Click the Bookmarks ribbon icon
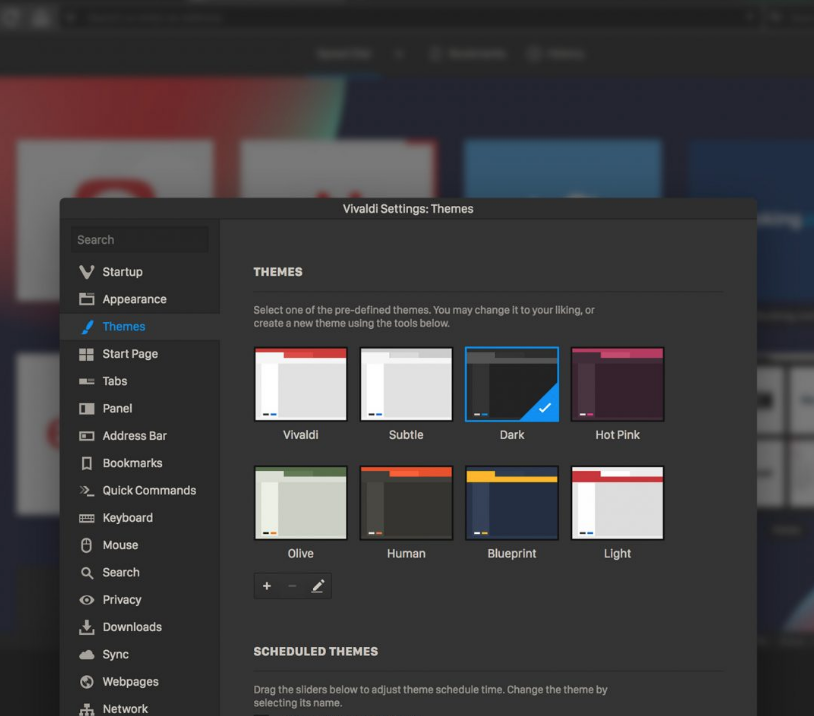The height and width of the screenshot is (716, 814). pos(87,463)
